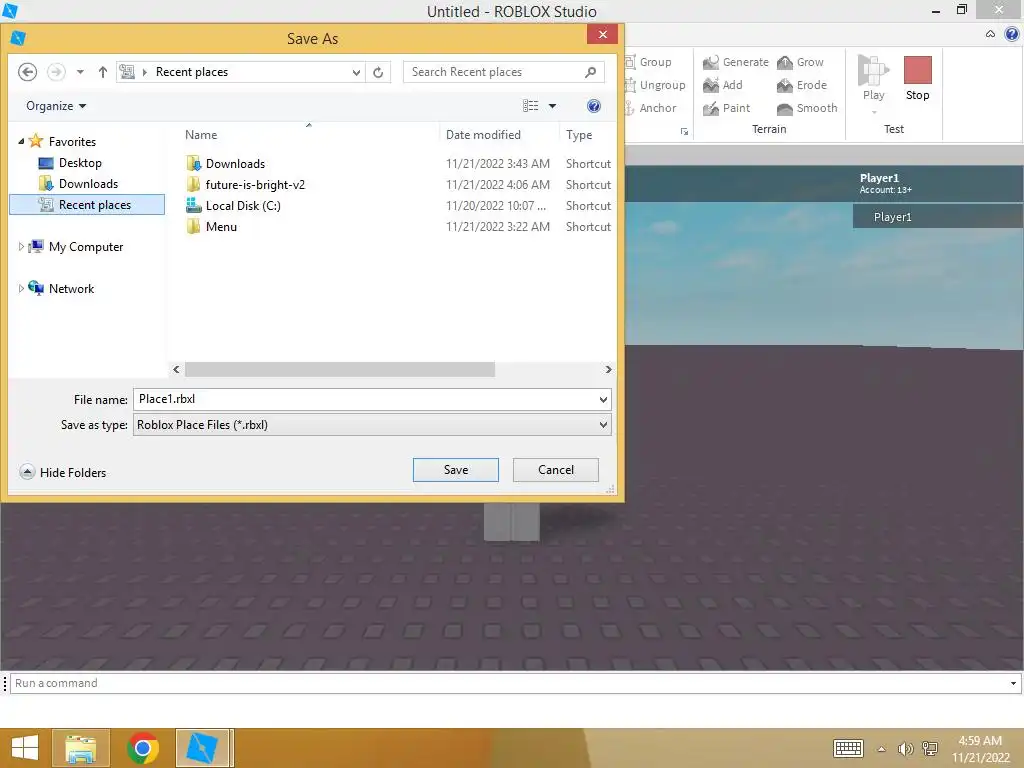Click the ROBLOX Studio taskbar icon
The width and height of the screenshot is (1024, 768).
pyautogui.click(x=202, y=748)
